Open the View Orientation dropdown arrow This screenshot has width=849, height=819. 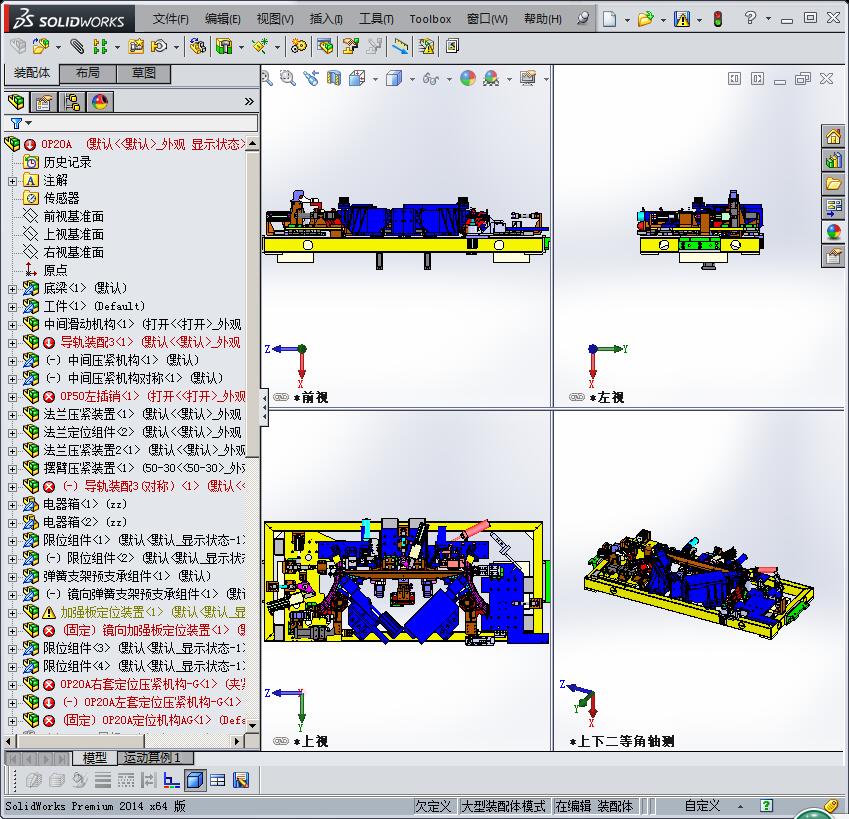[375, 79]
